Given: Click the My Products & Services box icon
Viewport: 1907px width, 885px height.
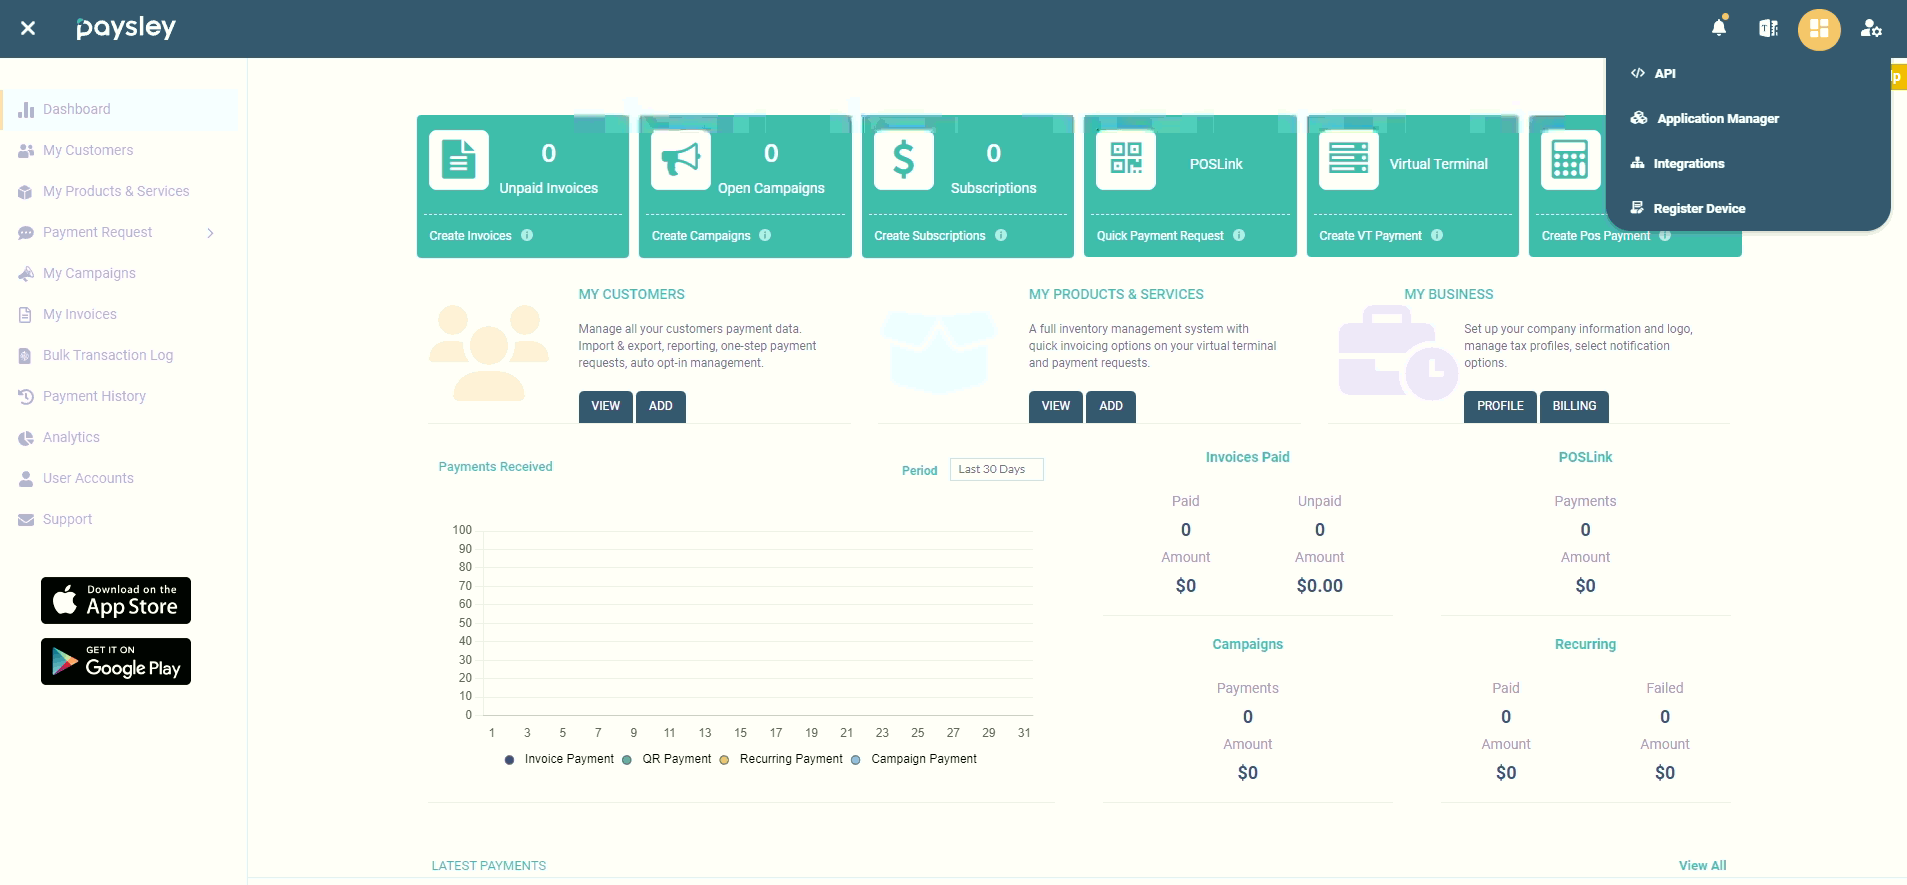Looking at the screenshot, I should click(26, 191).
